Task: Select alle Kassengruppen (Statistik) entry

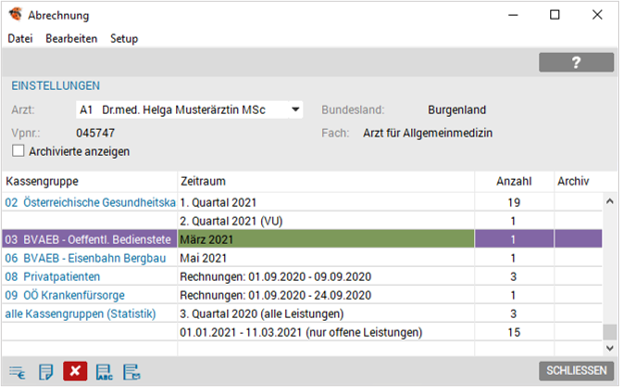Action: pos(80,314)
